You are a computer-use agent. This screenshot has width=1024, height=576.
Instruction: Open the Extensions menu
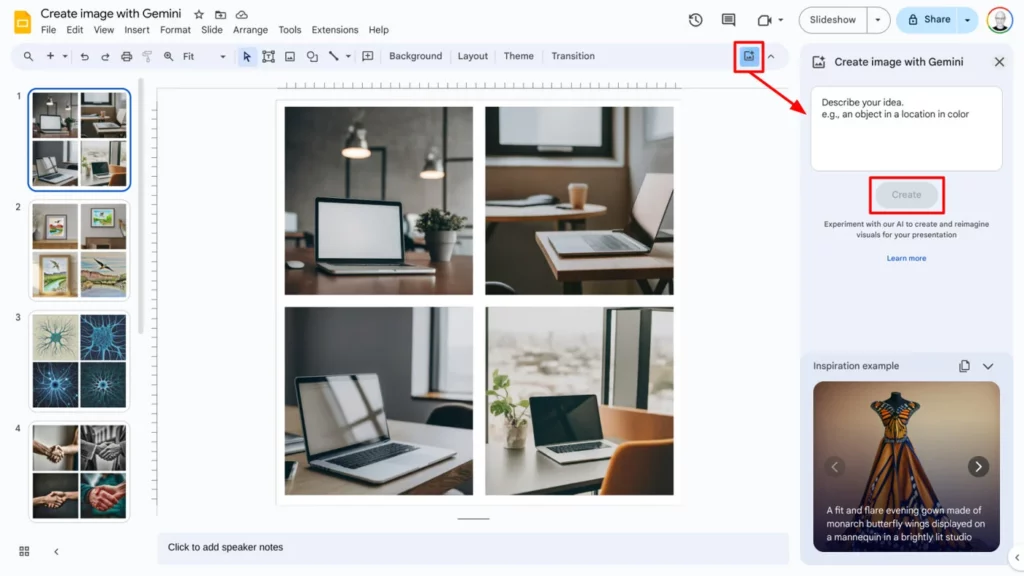click(x=334, y=30)
